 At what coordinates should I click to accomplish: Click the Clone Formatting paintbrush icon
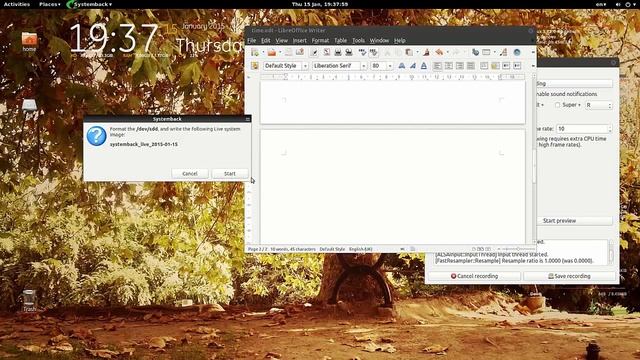(x=426, y=52)
